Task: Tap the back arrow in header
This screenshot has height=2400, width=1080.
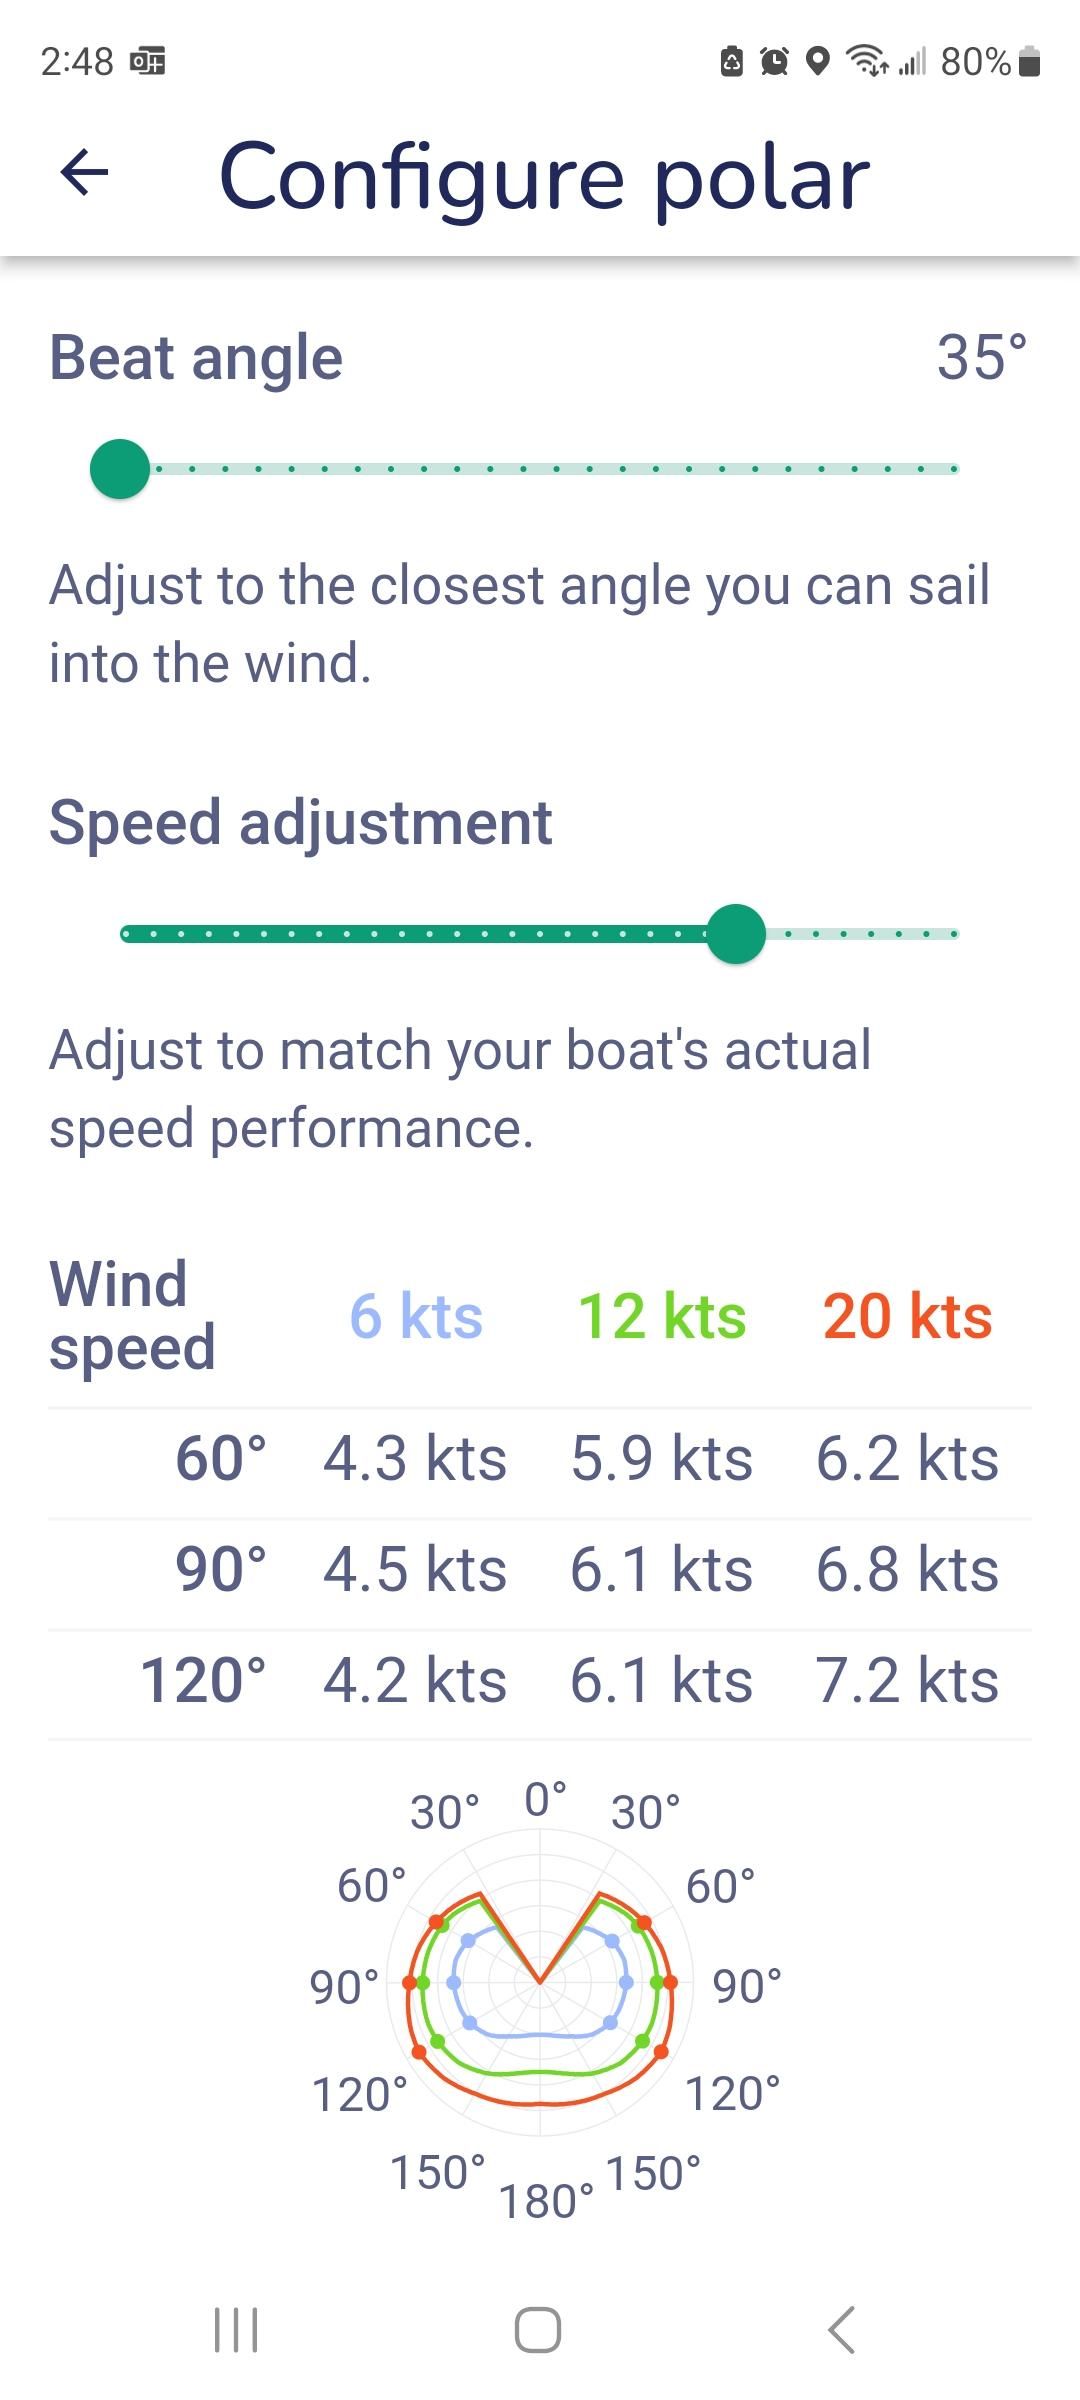Action: click(84, 173)
